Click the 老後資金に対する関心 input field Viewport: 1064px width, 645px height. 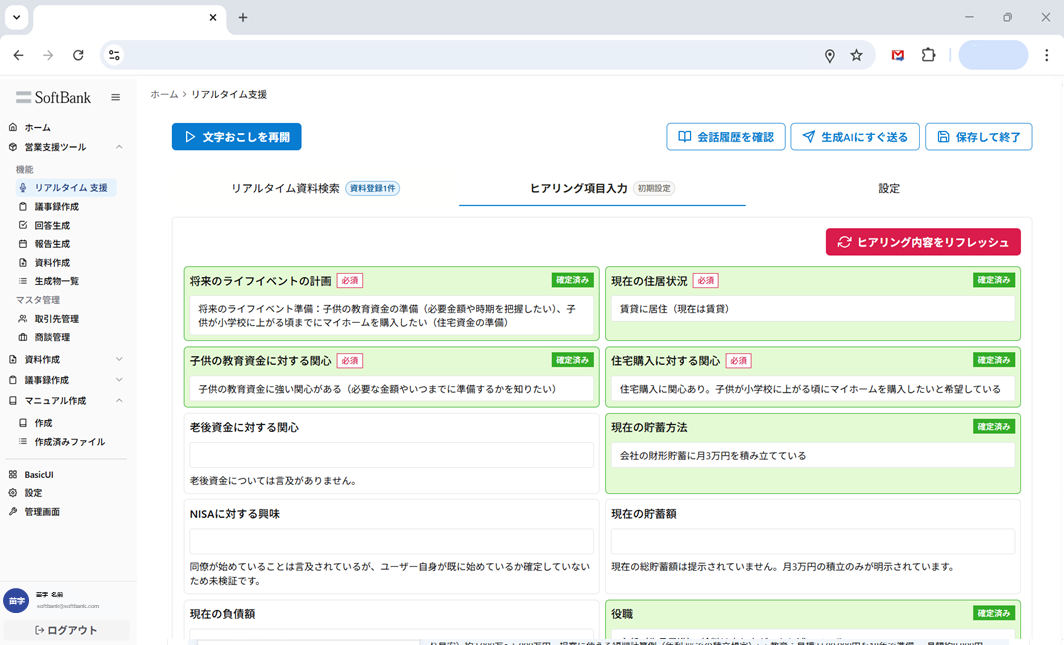pos(390,454)
